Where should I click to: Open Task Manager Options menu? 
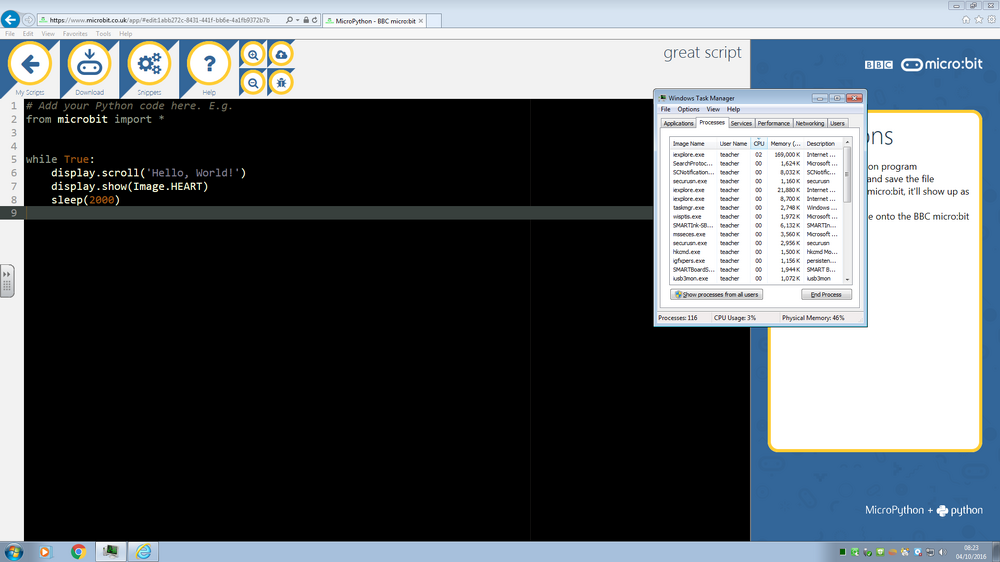688,110
